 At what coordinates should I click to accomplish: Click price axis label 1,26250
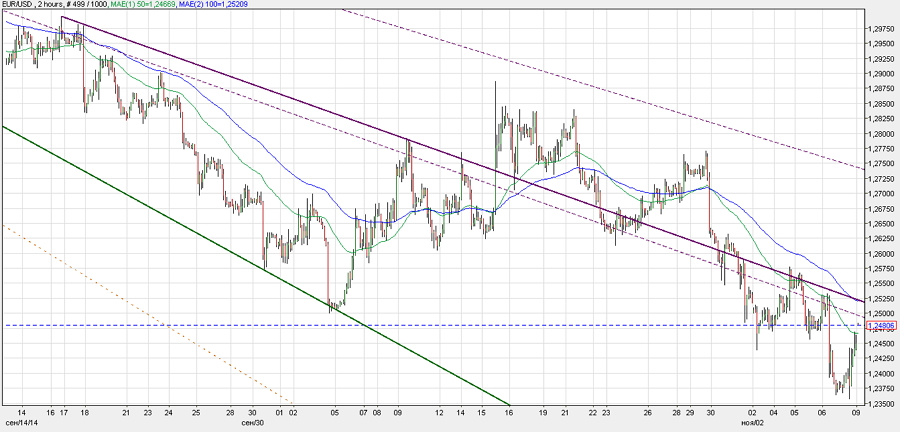click(883, 239)
